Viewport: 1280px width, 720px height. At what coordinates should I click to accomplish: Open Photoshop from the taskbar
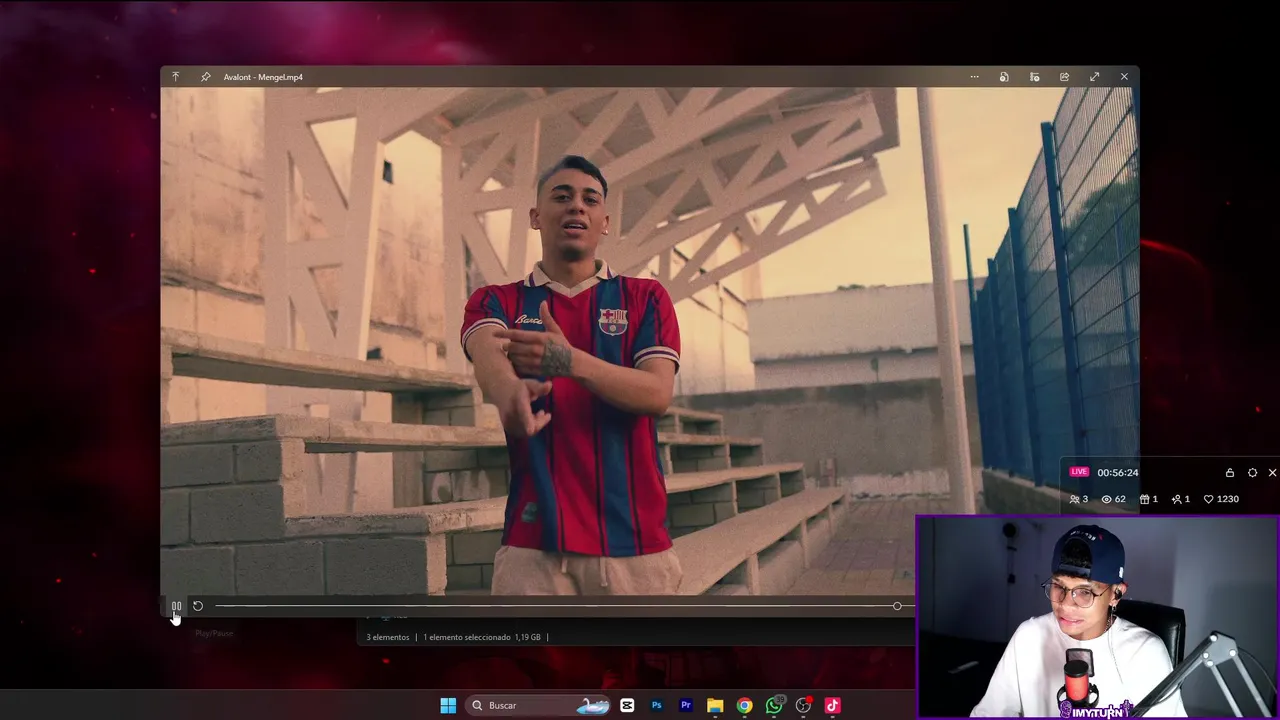(656, 705)
